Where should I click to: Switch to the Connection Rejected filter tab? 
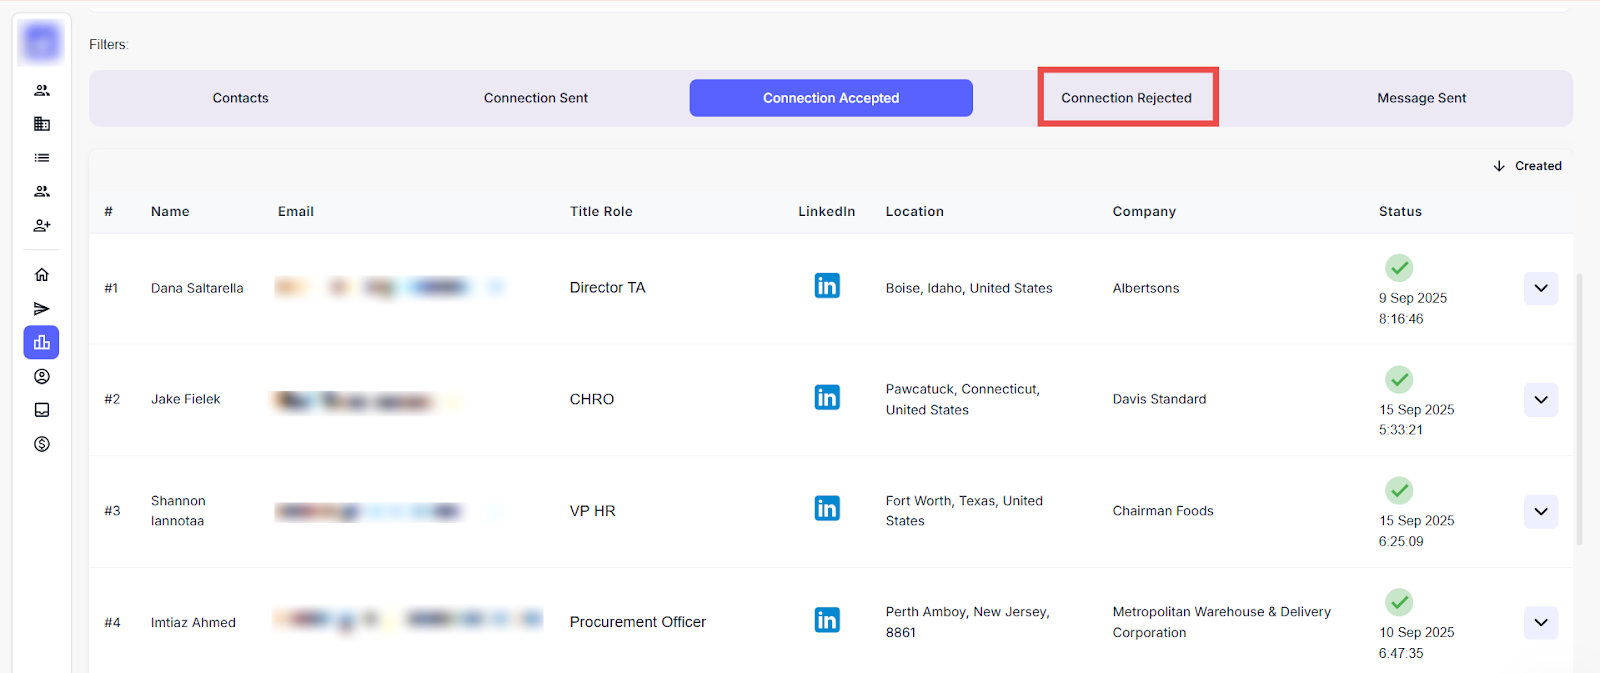click(x=1126, y=98)
